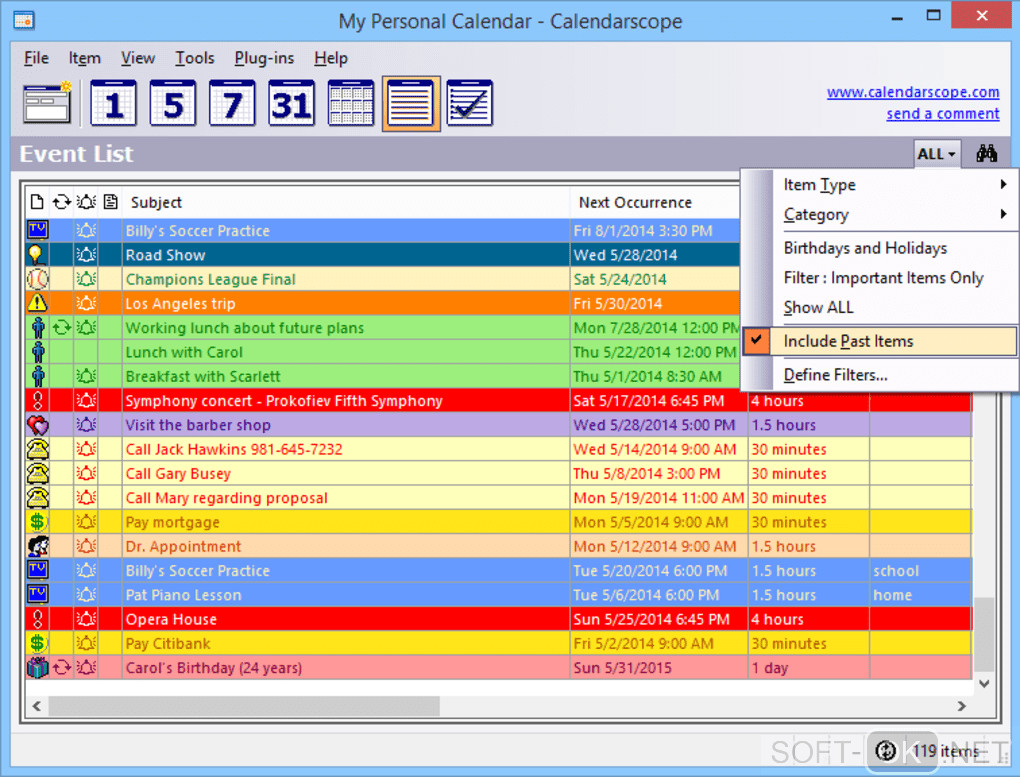Click the hearts icon of Visit the barber shop
Image resolution: width=1020 pixels, height=777 pixels.
coord(38,425)
